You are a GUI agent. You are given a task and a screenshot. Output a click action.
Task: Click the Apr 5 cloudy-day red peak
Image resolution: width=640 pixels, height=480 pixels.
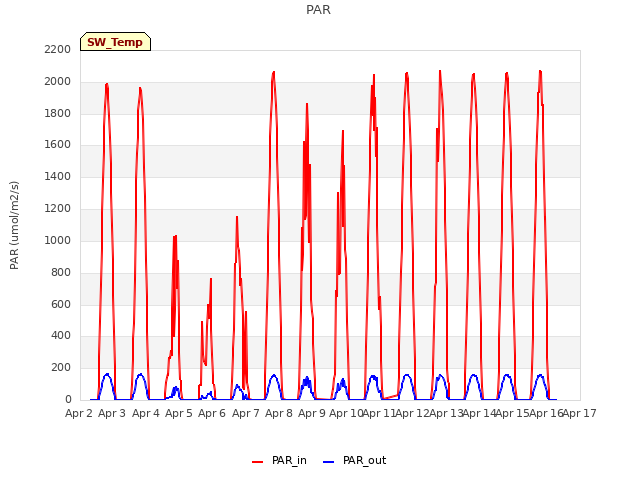[x=176, y=236]
